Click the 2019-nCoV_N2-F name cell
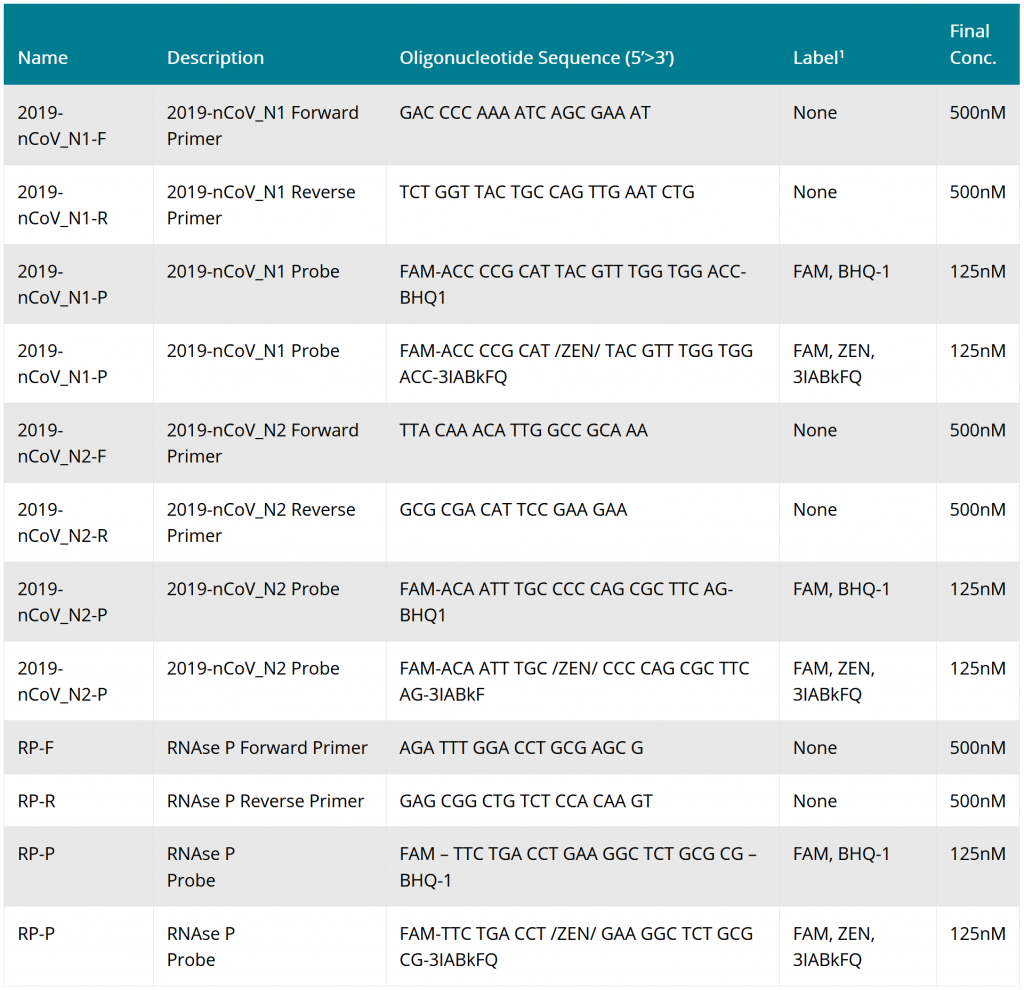The height and width of the screenshot is (990, 1024). pyautogui.click(x=62, y=443)
